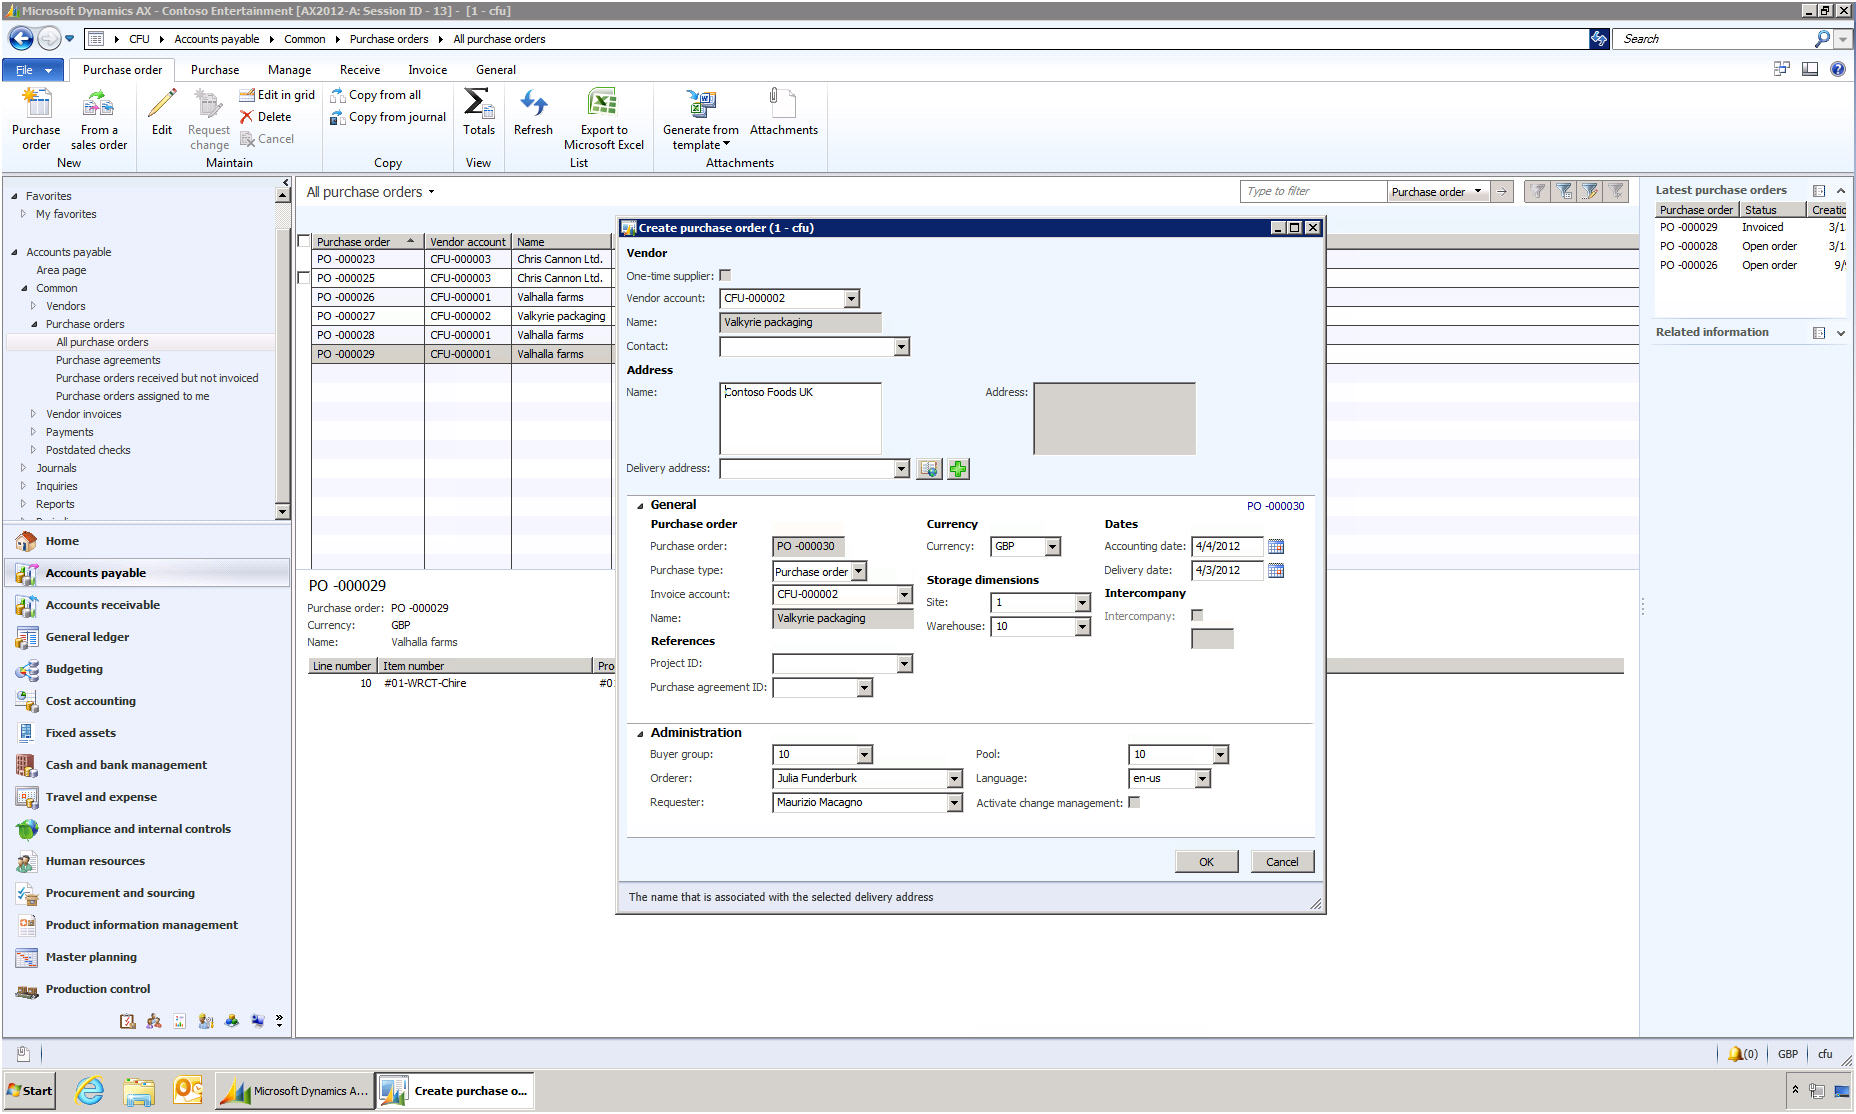Cancel the Create purchase order dialog
This screenshot has height=1114, width=1856.
coord(1282,862)
